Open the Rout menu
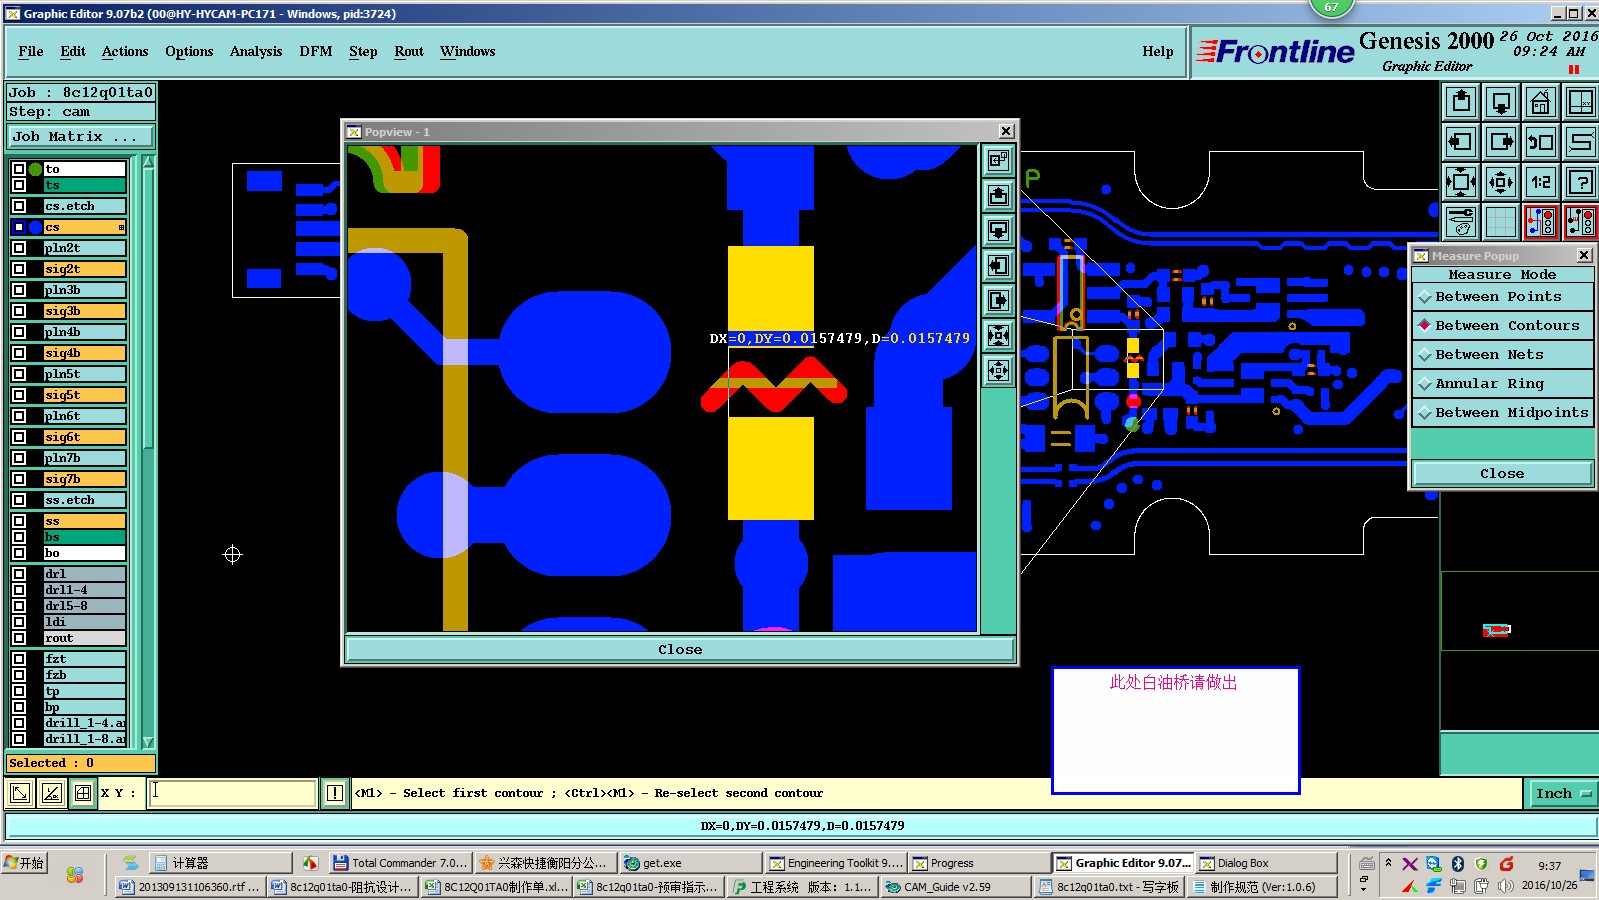This screenshot has width=1599, height=900. click(409, 52)
